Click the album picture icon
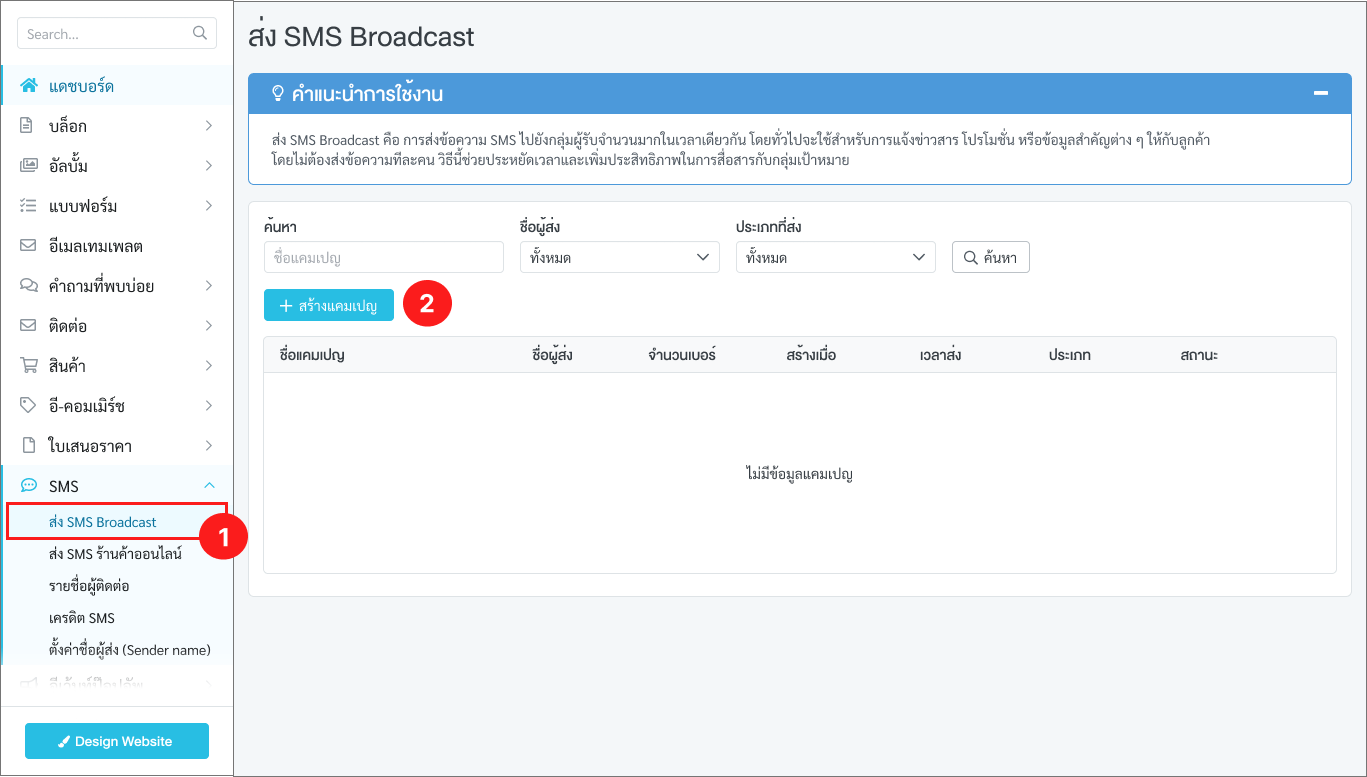The image size is (1367, 777). point(29,166)
